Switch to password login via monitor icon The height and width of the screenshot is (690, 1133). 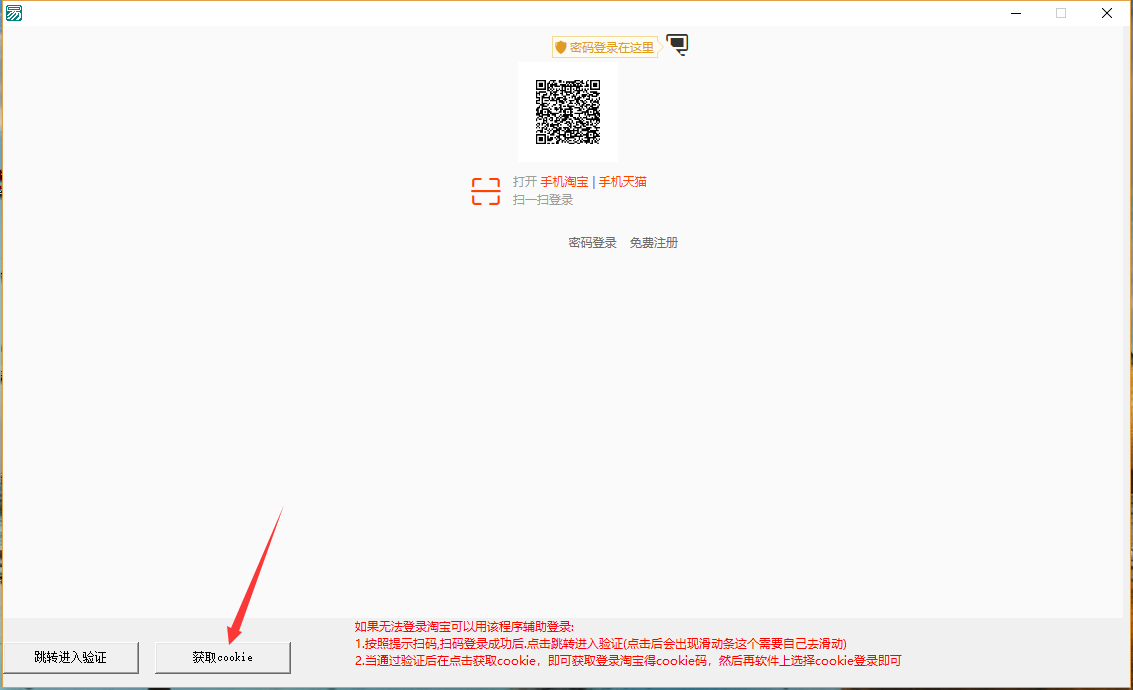pos(677,45)
